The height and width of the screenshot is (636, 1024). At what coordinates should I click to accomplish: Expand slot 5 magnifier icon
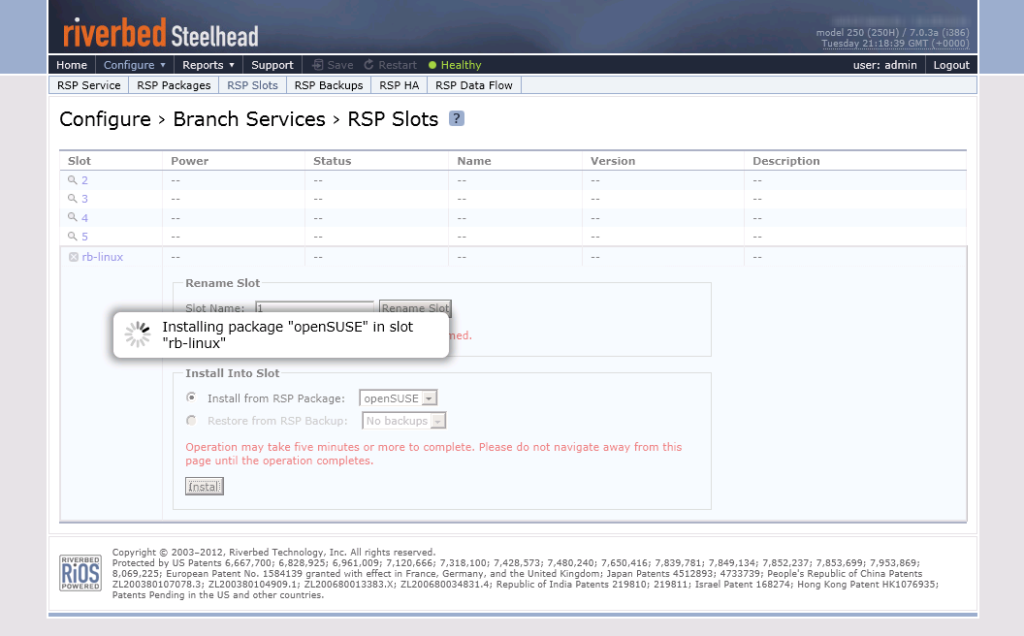(72, 236)
